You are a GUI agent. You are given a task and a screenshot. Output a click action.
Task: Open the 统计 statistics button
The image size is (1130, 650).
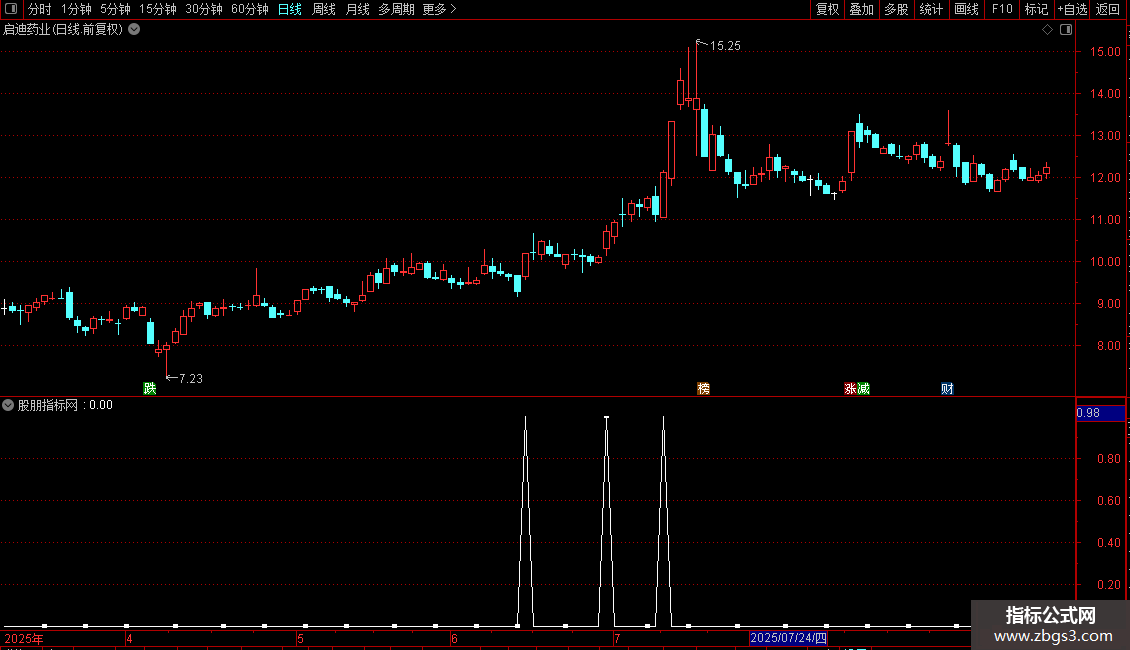[931, 9]
